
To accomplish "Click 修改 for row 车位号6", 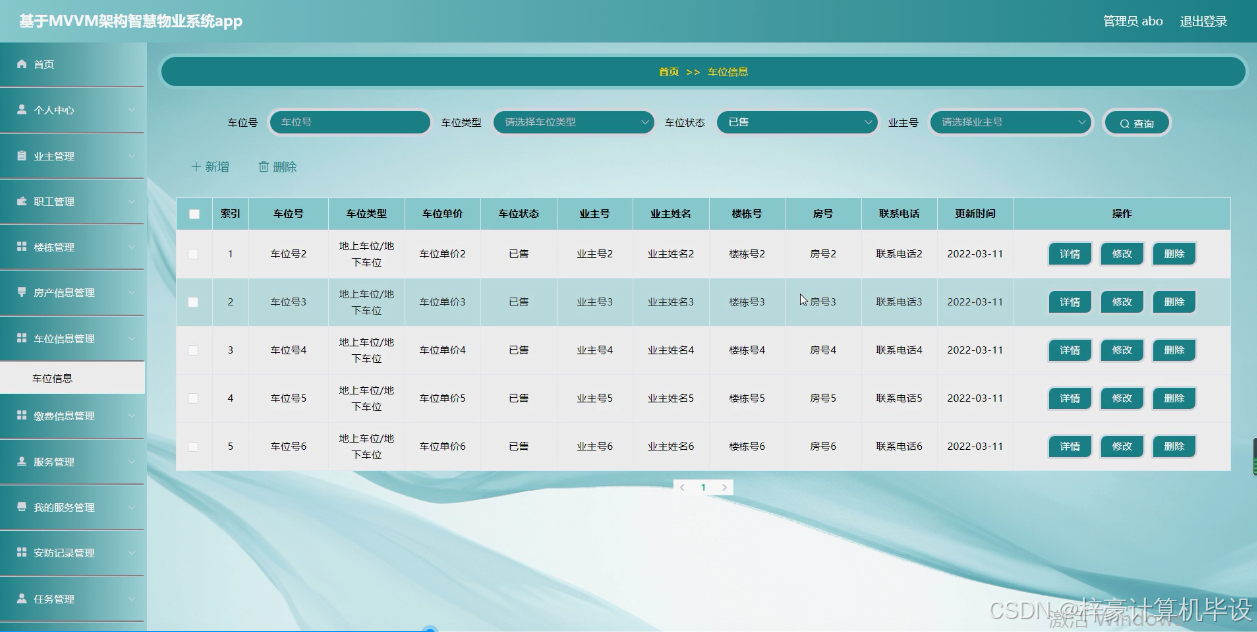I will 1122,446.
